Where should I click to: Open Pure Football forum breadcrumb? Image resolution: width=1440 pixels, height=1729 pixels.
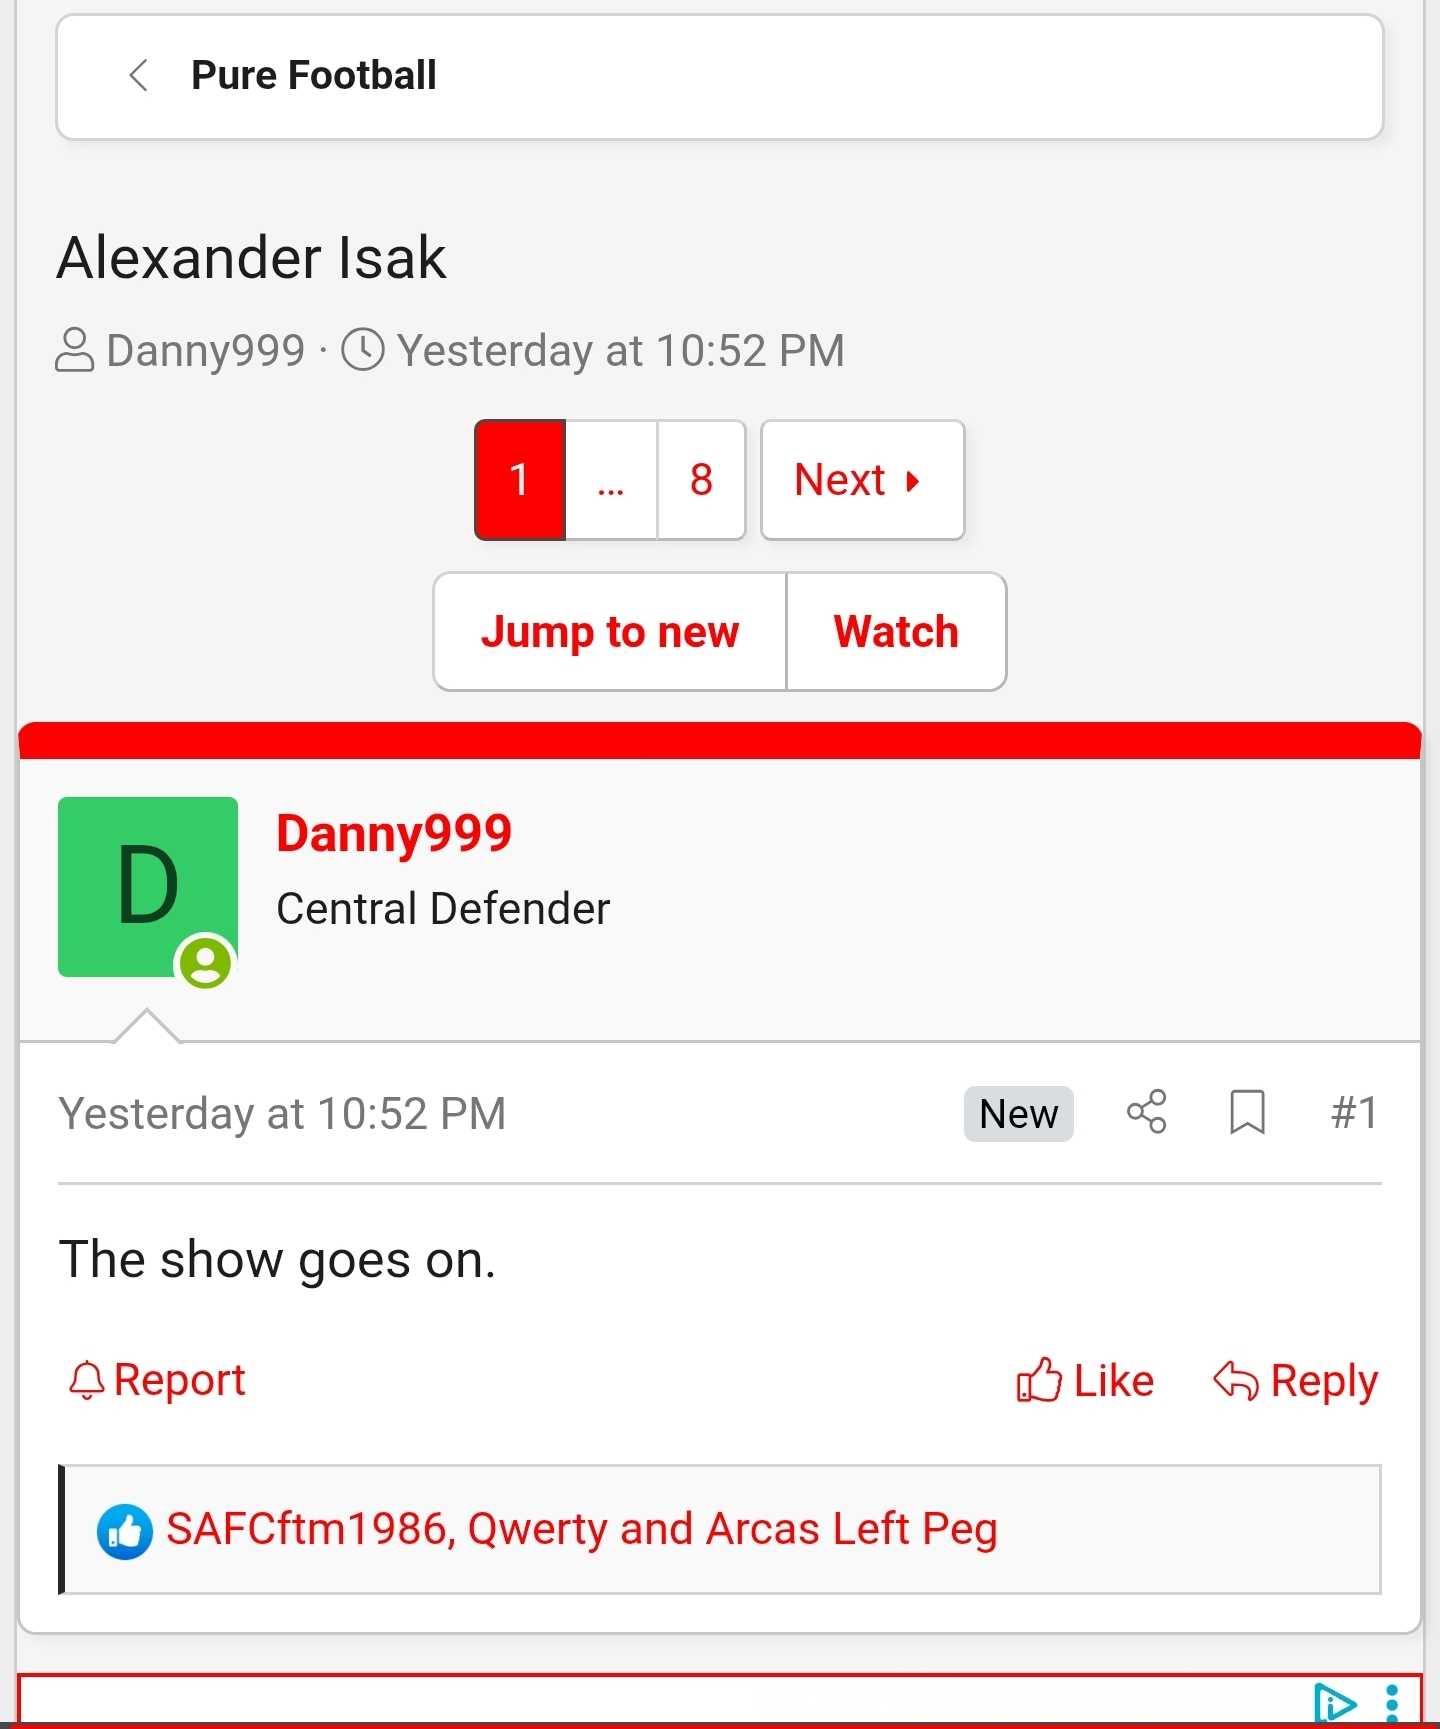pyautogui.click(x=314, y=75)
